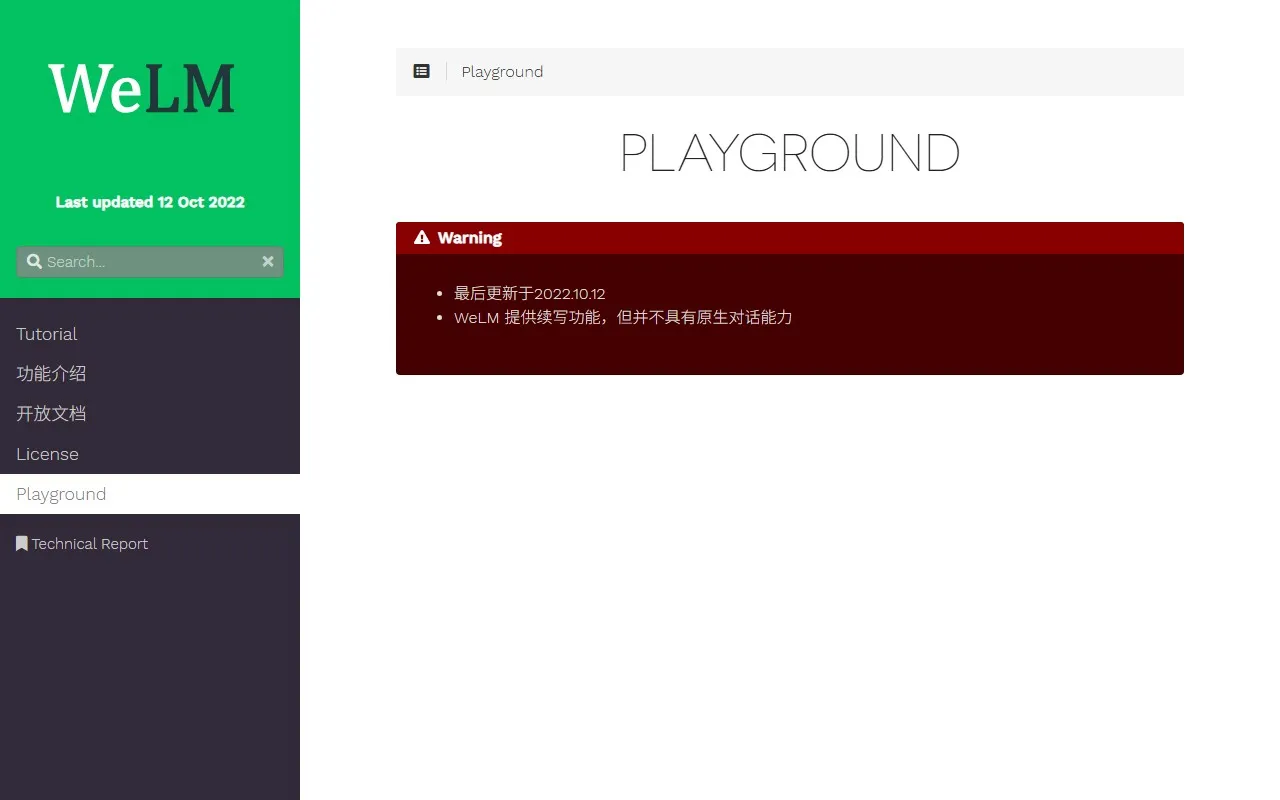This screenshot has height=800, width=1280.
Task: Open the 开放文档 sidebar entry
Action: [51, 414]
